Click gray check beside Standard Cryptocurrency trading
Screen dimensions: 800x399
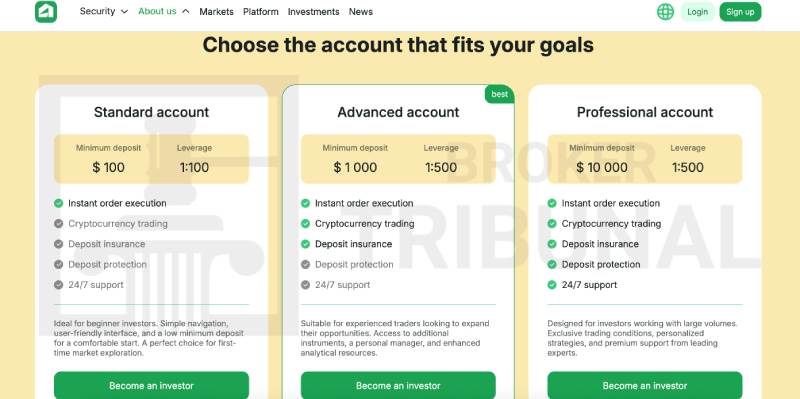click(x=59, y=223)
